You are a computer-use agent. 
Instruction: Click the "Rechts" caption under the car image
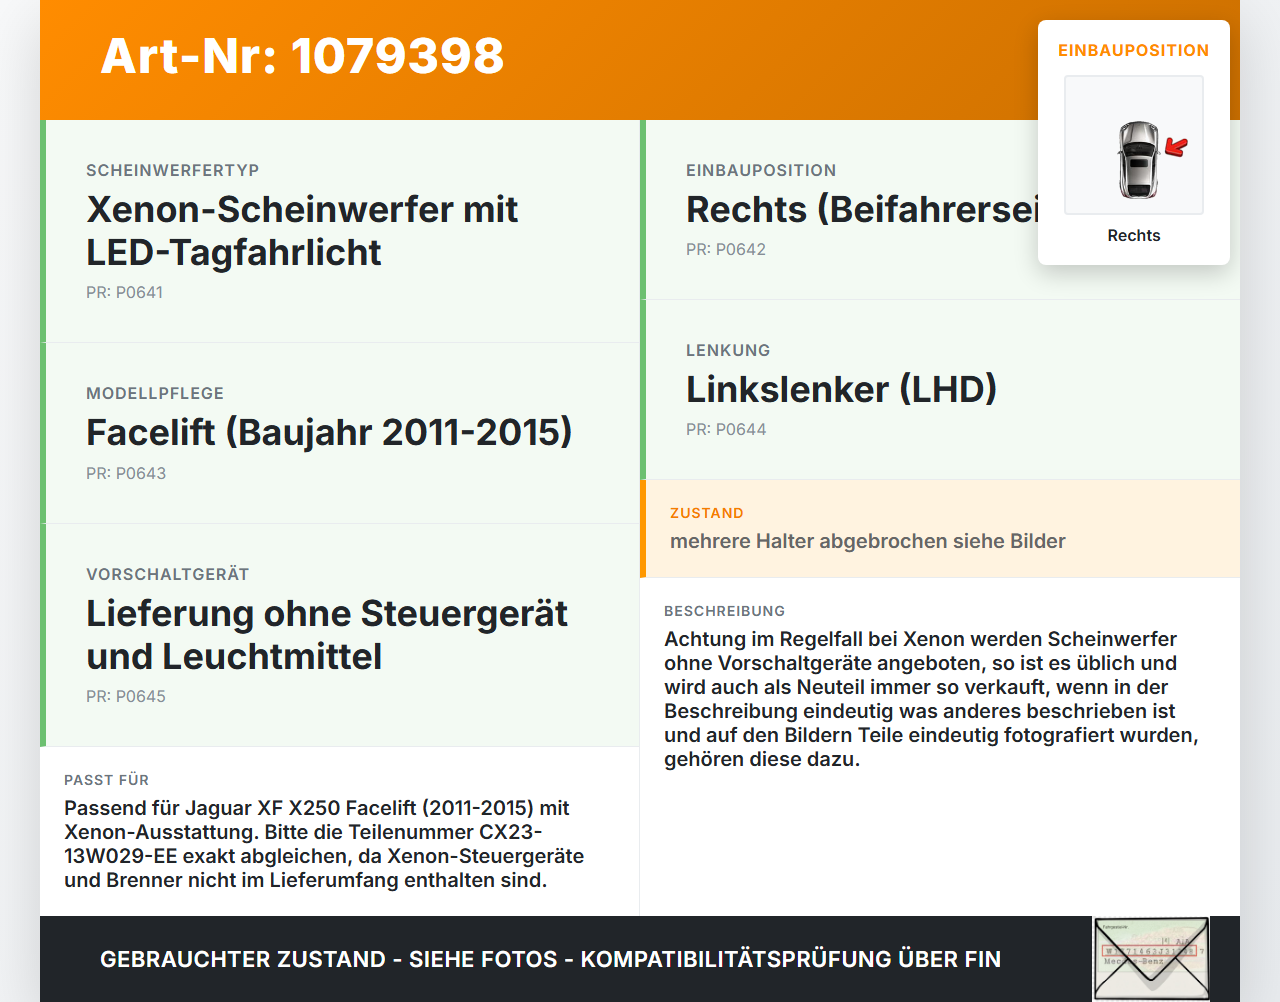coord(1134,235)
